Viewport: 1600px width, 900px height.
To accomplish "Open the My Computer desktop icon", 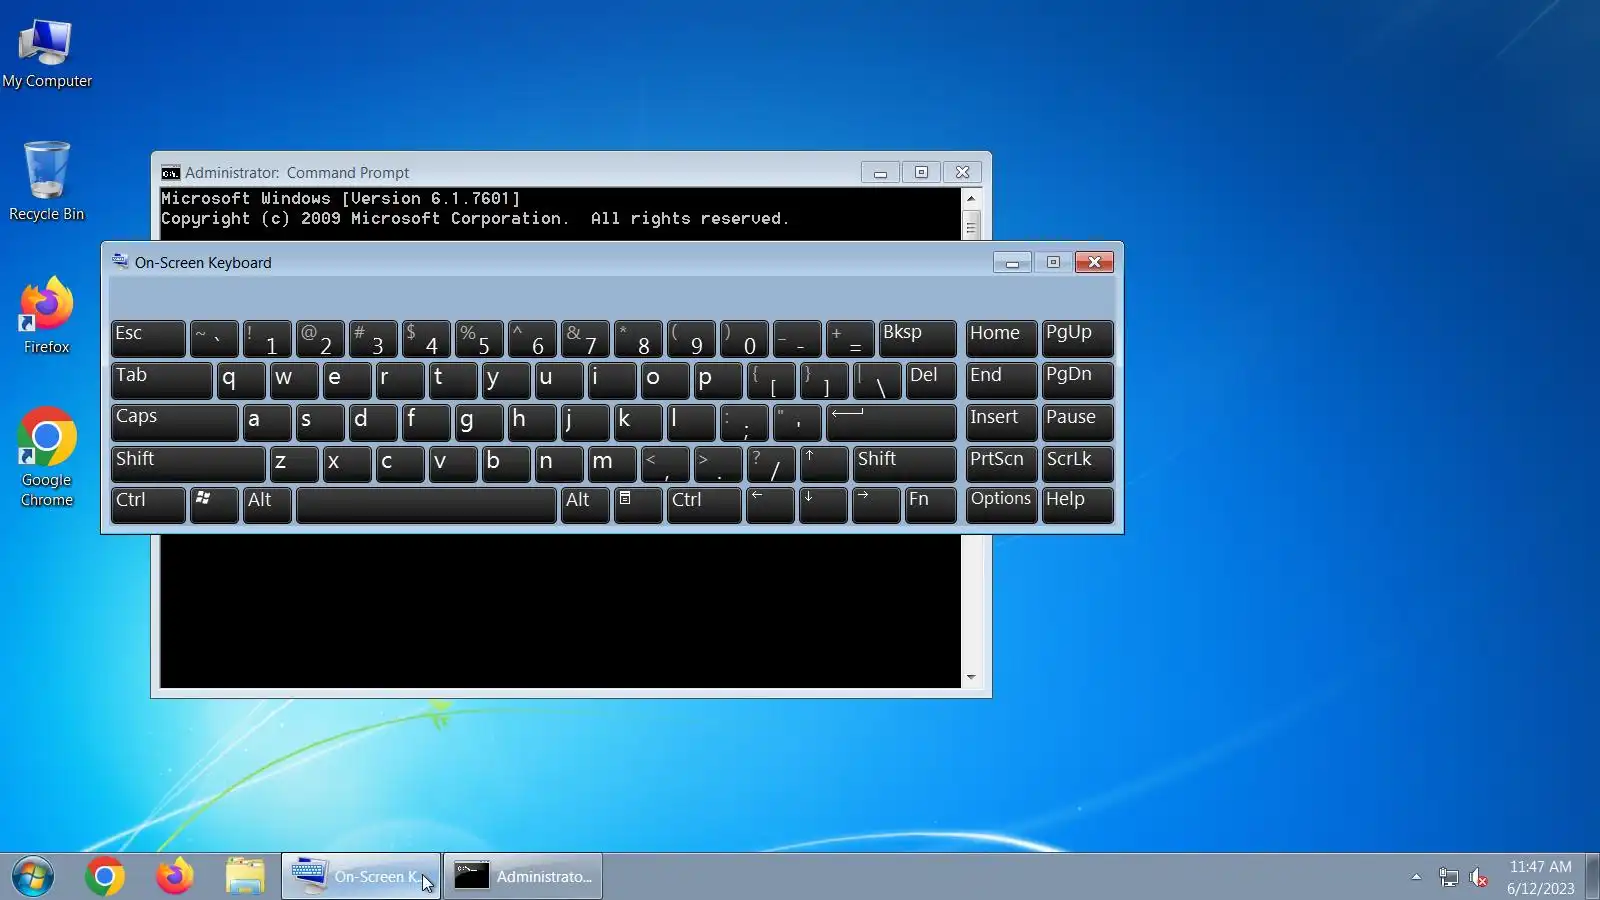I will coord(47,54).
